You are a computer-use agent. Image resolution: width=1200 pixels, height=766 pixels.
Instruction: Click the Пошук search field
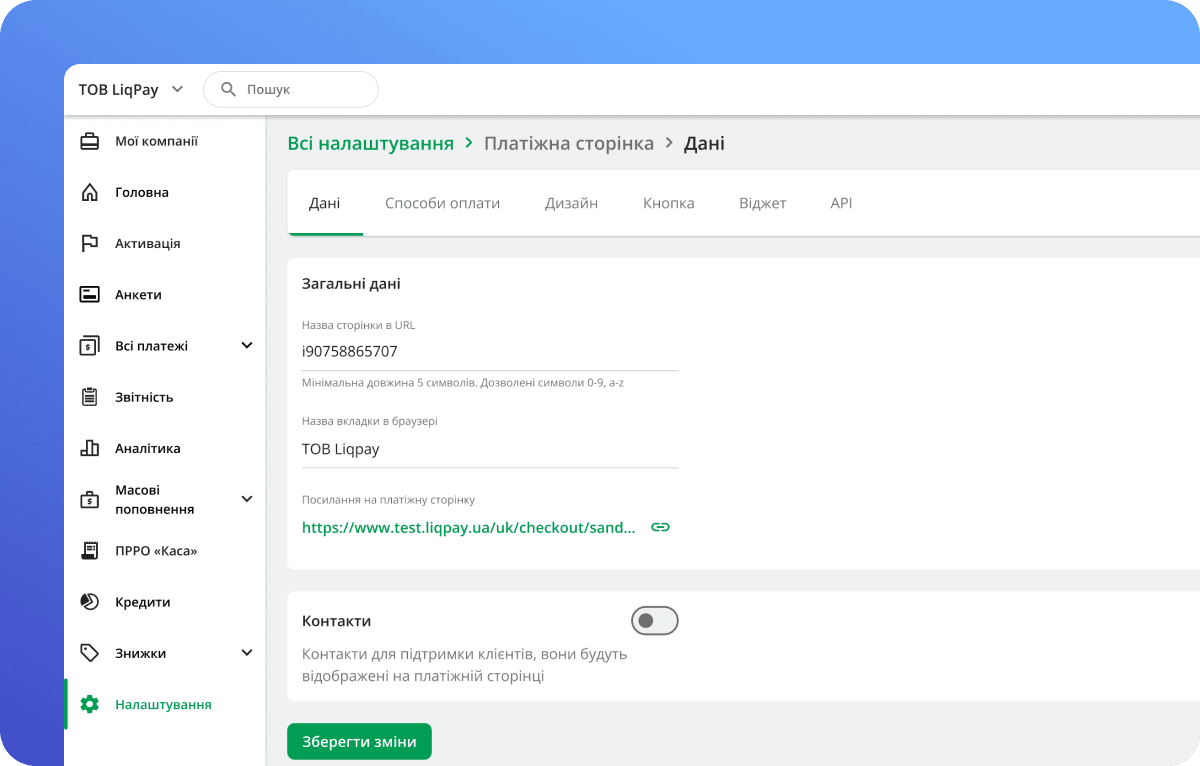290,89
